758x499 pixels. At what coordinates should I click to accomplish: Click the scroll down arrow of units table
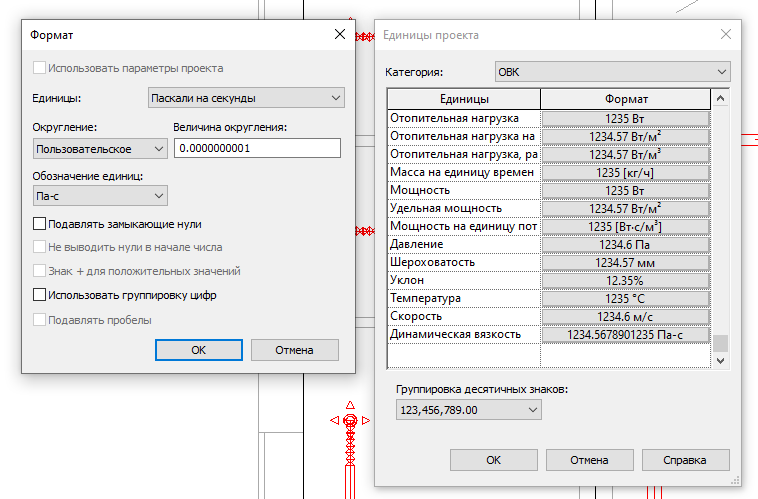pos(720,360)
